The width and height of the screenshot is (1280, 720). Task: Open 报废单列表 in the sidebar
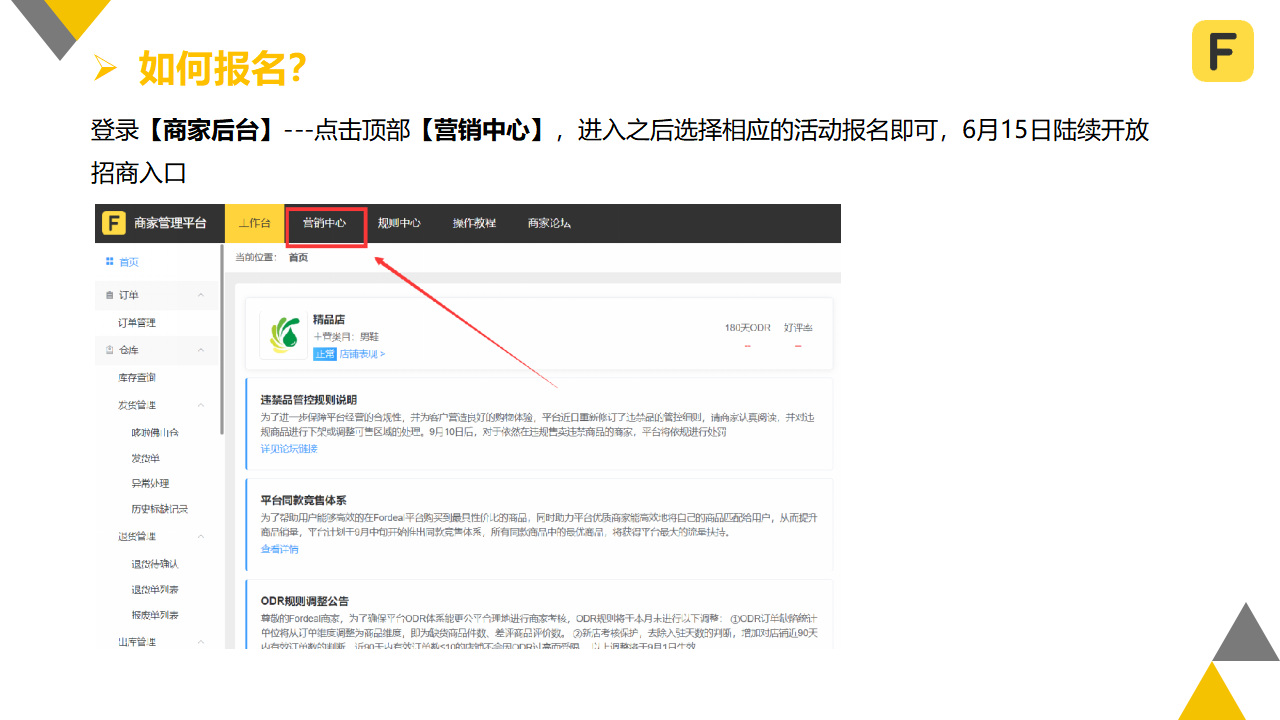[155, 615]
